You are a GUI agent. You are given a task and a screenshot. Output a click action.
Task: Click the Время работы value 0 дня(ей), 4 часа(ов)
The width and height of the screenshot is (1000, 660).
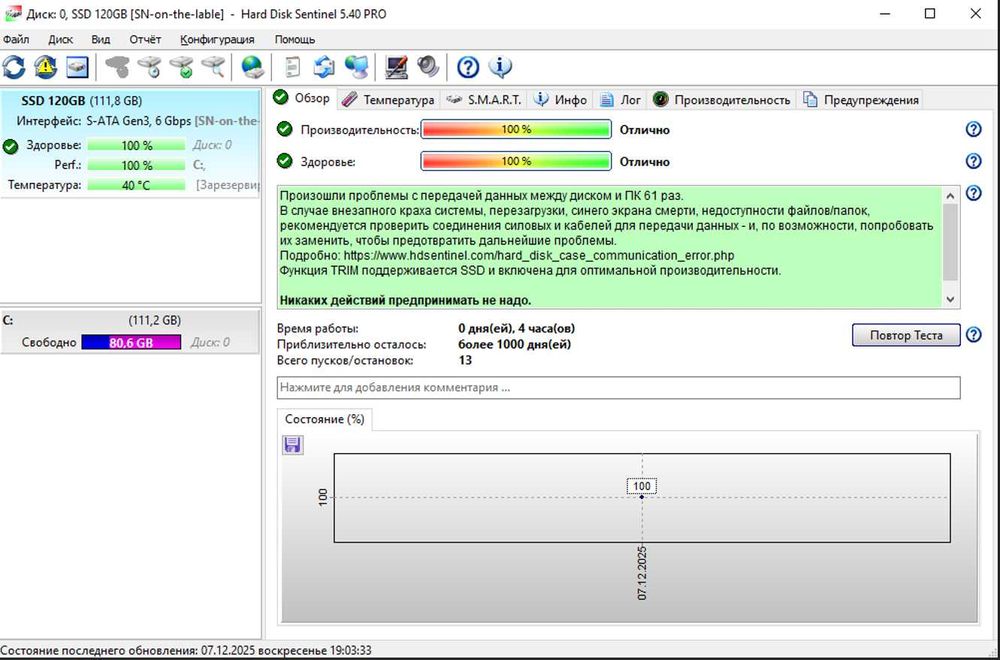(x=517, y=329)
